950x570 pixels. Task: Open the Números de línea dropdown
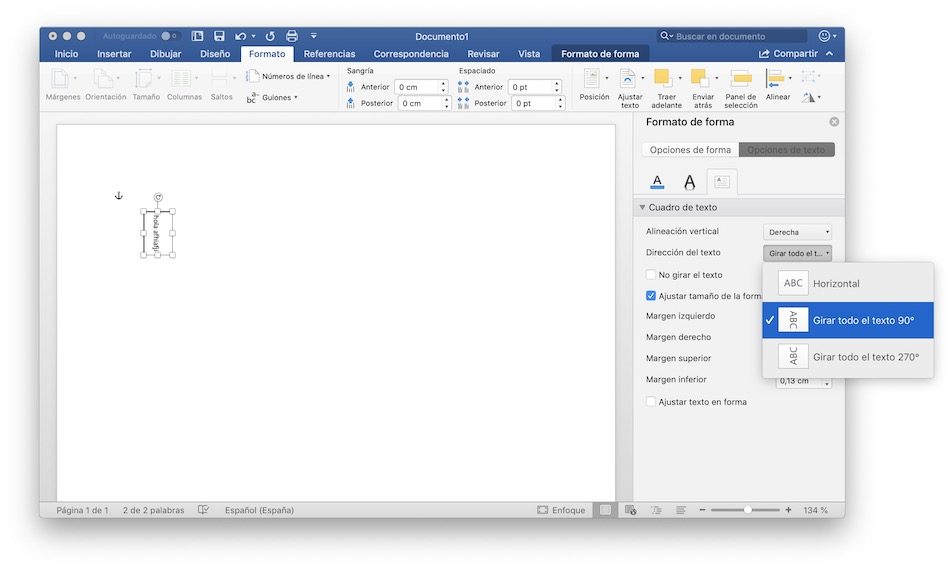[x=289, y=76]
